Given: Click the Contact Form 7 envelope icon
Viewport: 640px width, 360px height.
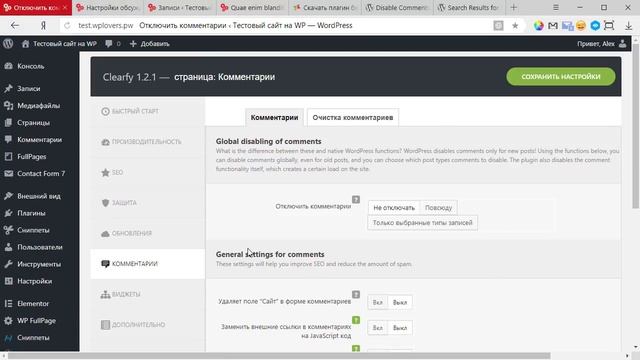Looking at the screenshot, I should [9, 173].
